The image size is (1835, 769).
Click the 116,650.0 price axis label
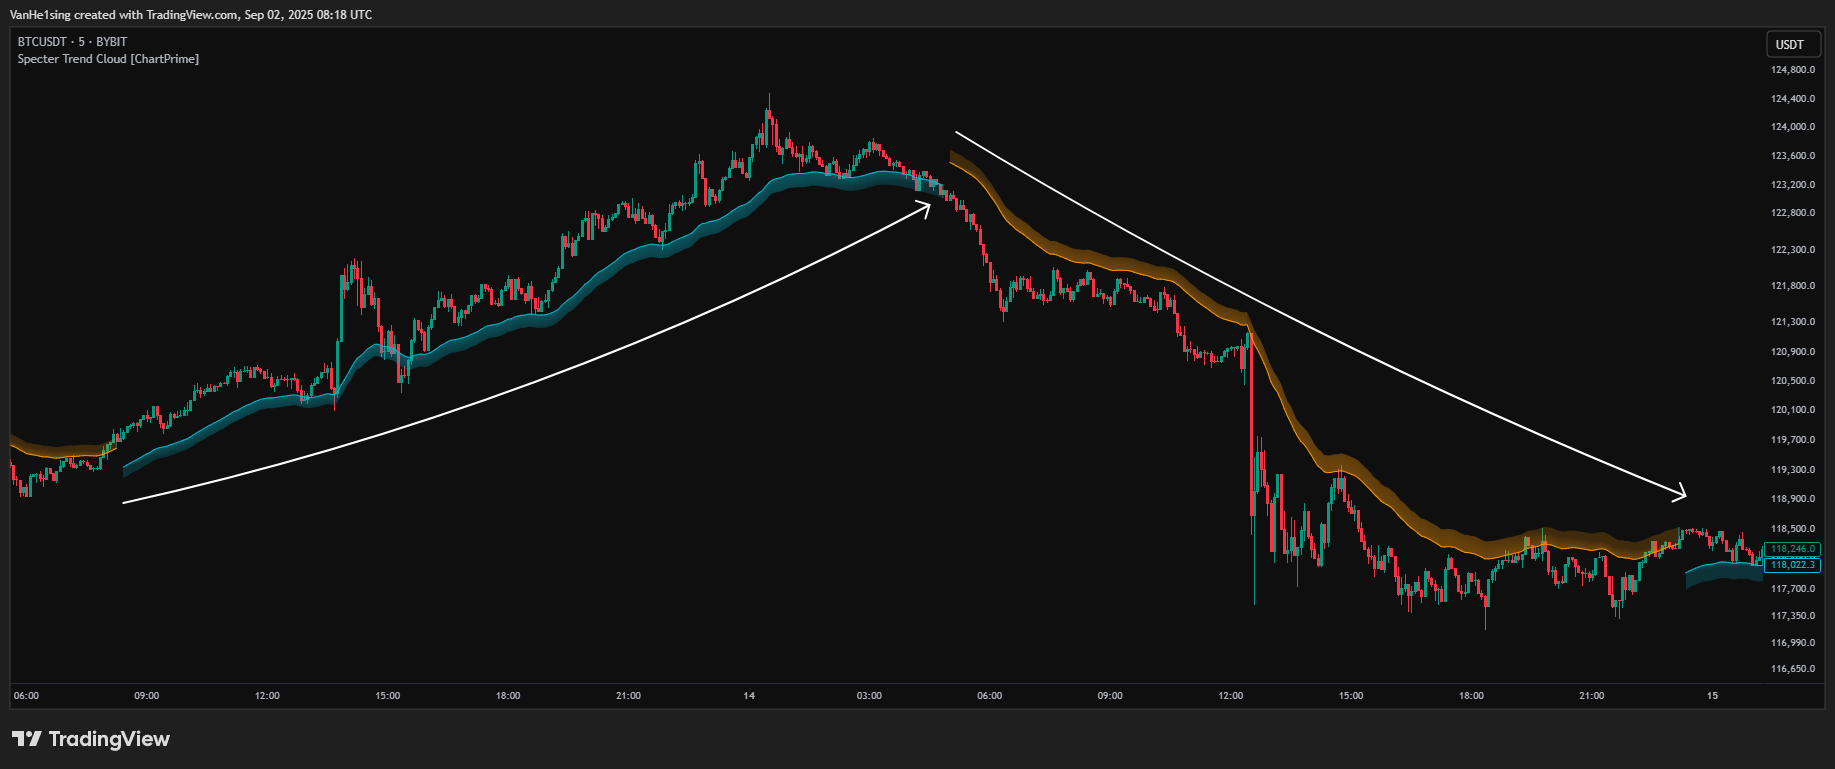(x=1793, y=669)
